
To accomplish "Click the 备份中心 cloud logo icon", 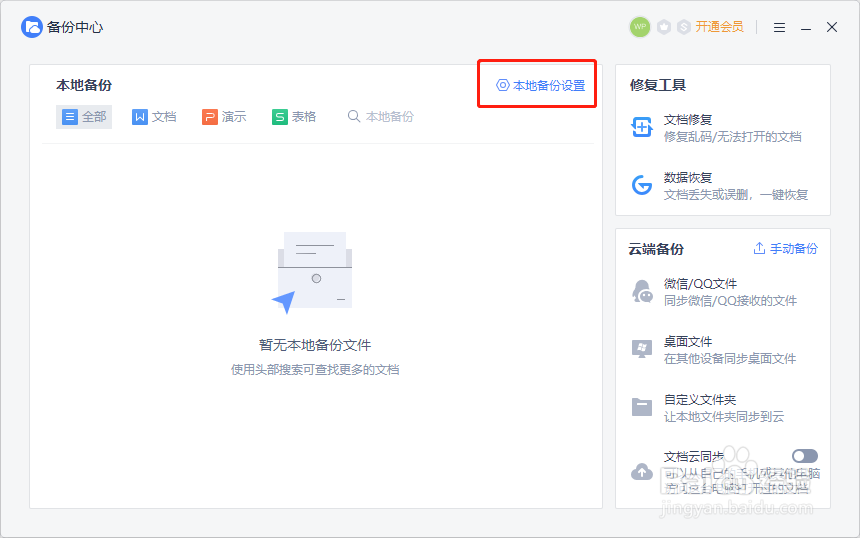I will pos(31,27).
